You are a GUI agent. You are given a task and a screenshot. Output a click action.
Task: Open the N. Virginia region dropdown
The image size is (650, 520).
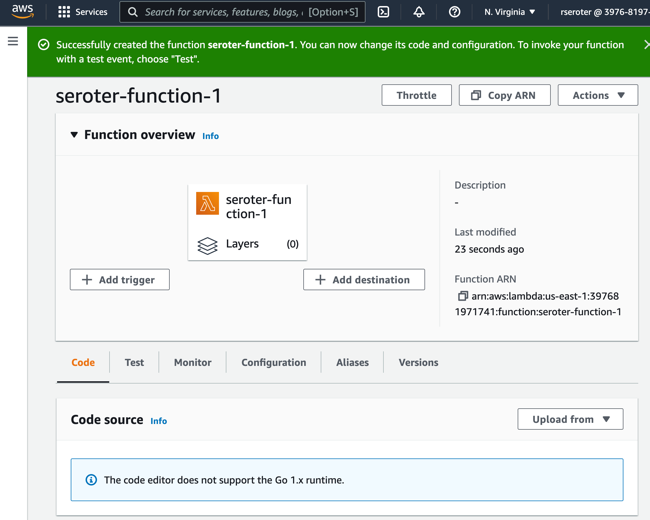(509, 12)
